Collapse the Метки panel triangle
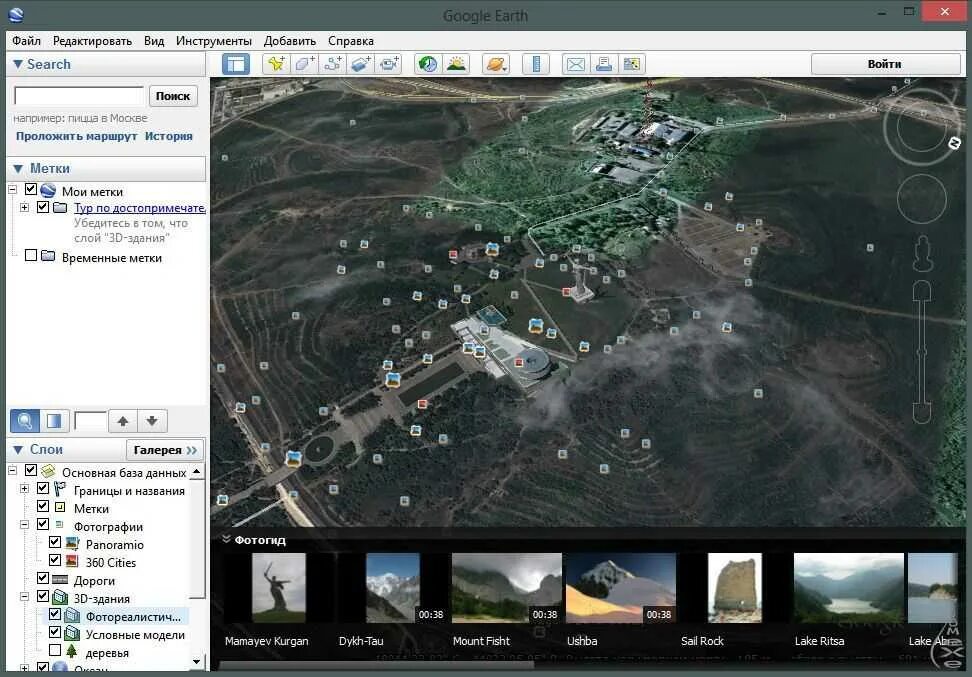Screen dimensions: 972x677 17,169
